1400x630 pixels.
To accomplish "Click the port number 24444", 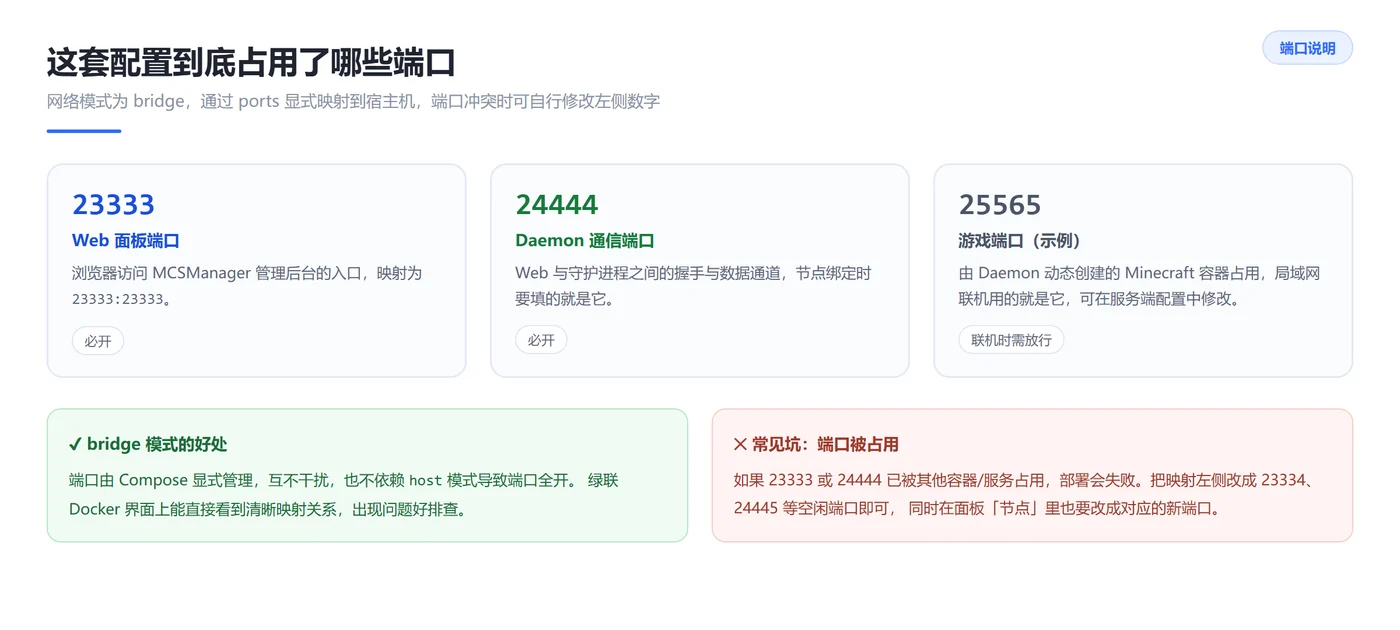I will (556, 205).
